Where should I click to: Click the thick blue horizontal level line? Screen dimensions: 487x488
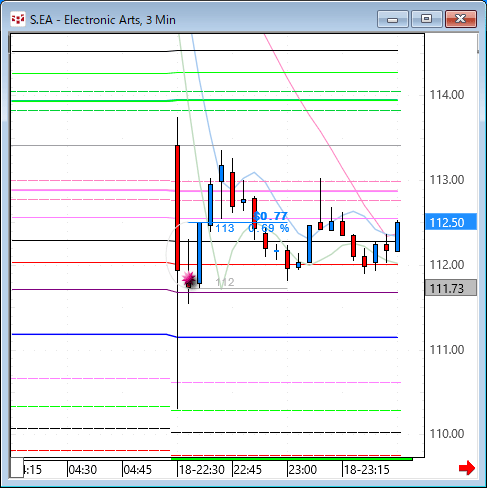(x=205, y=336)
